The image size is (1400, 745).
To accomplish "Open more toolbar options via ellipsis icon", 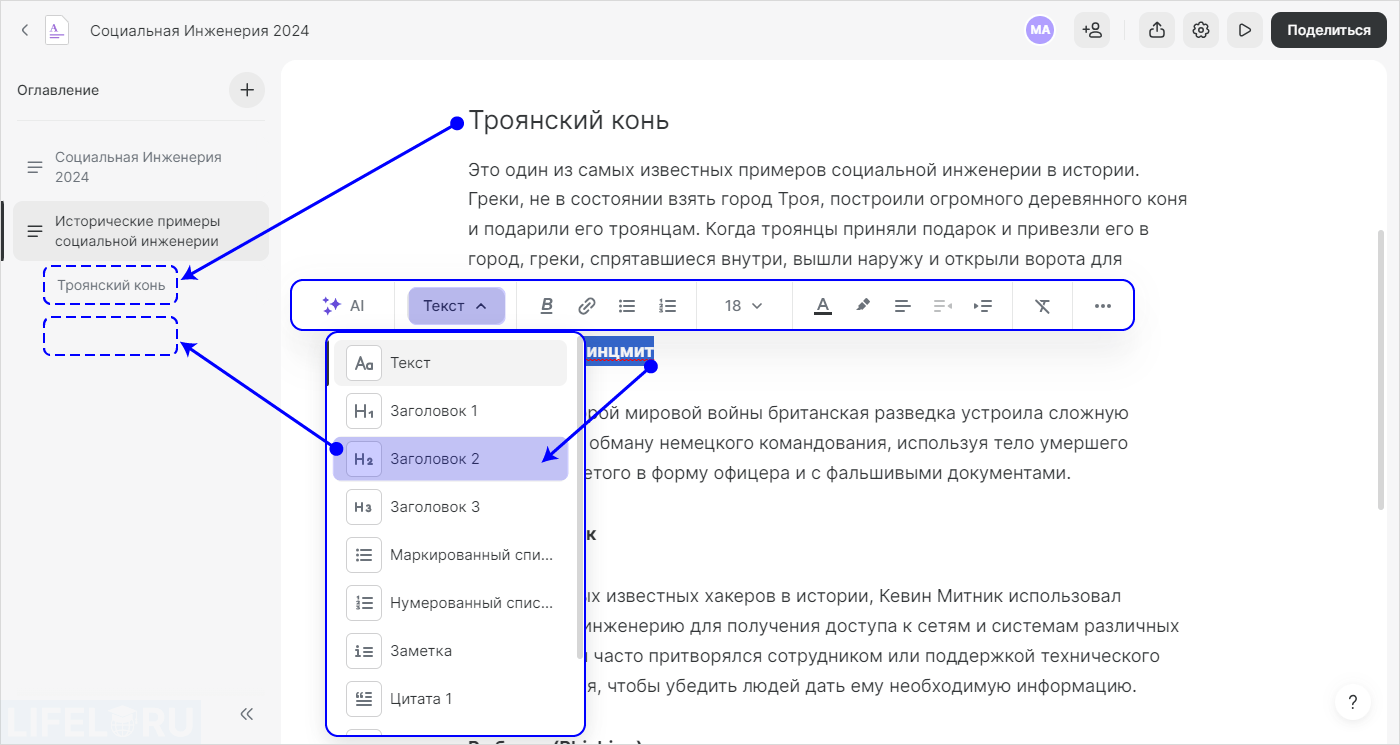I will pos(1103,305).
